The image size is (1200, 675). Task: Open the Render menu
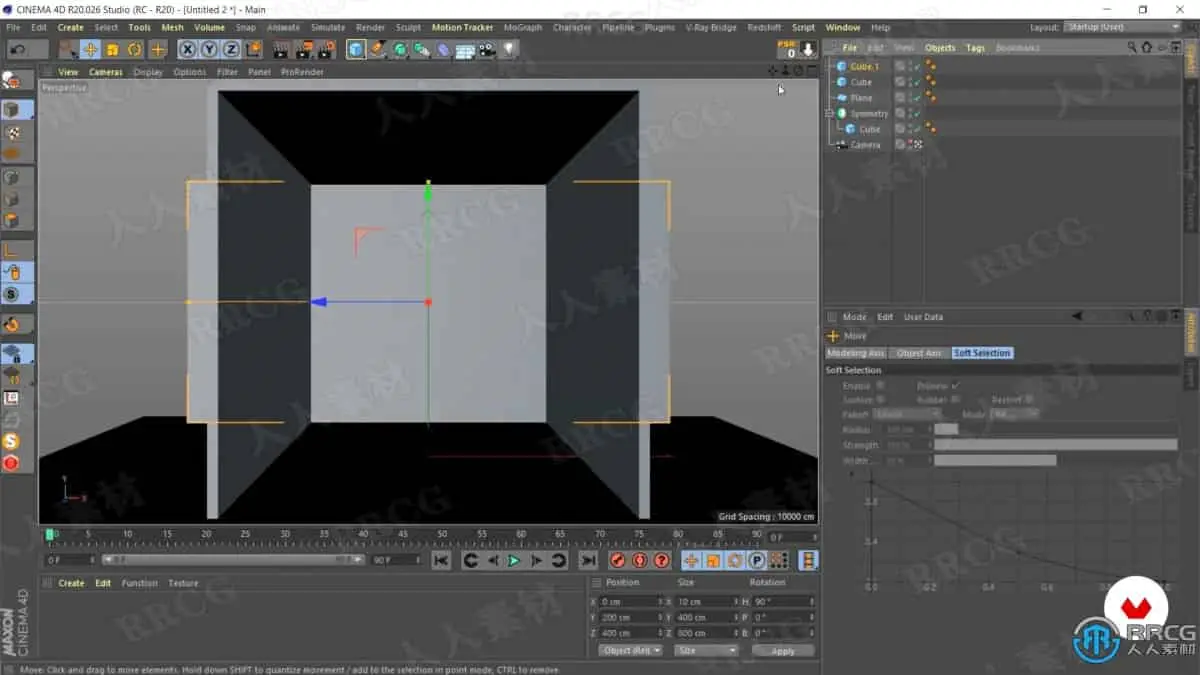pos(370,27)
